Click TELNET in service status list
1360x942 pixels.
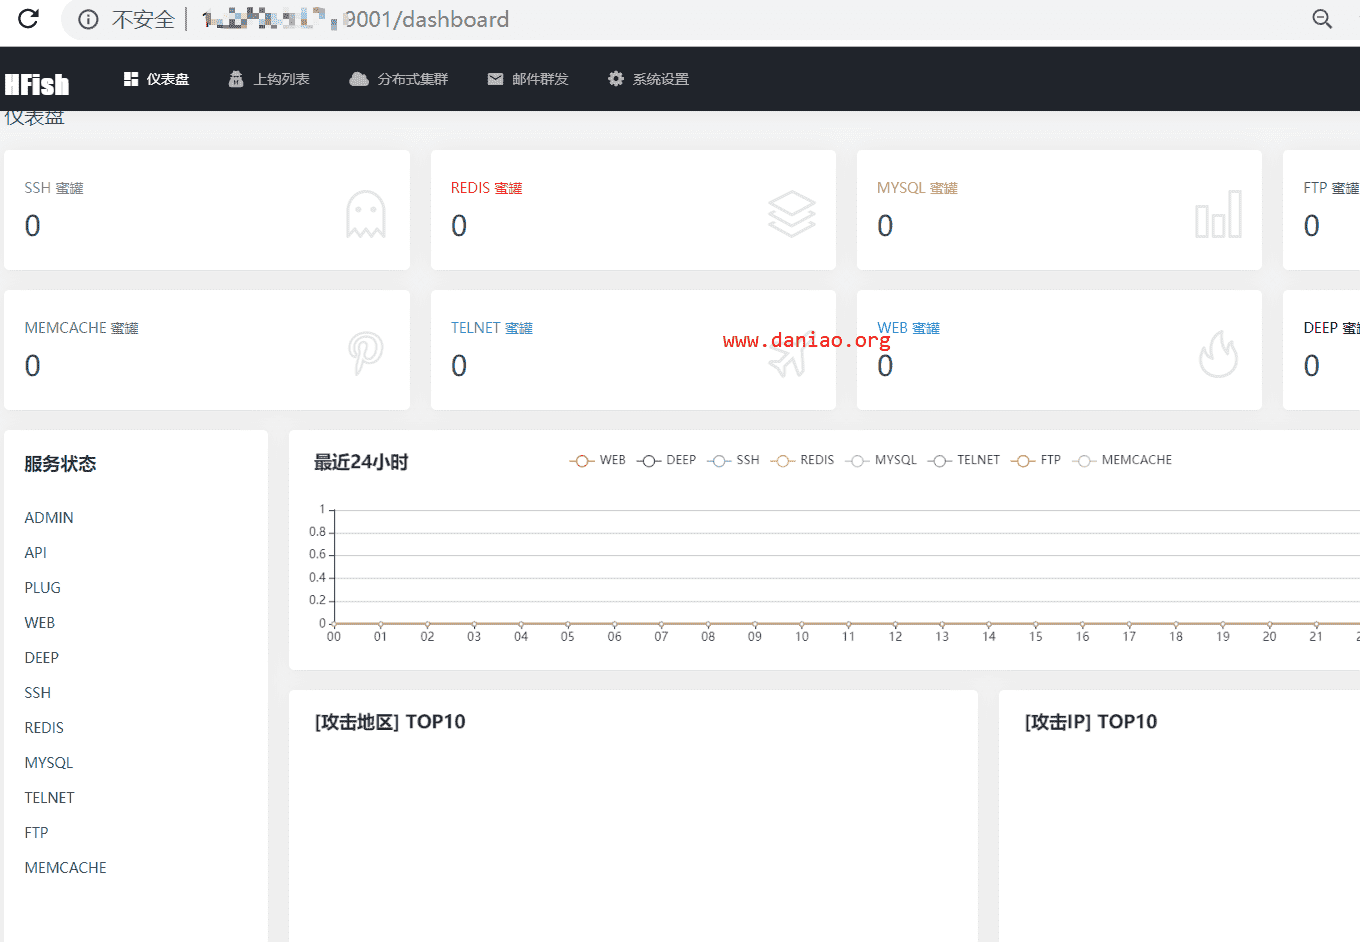tap(50, 798)
